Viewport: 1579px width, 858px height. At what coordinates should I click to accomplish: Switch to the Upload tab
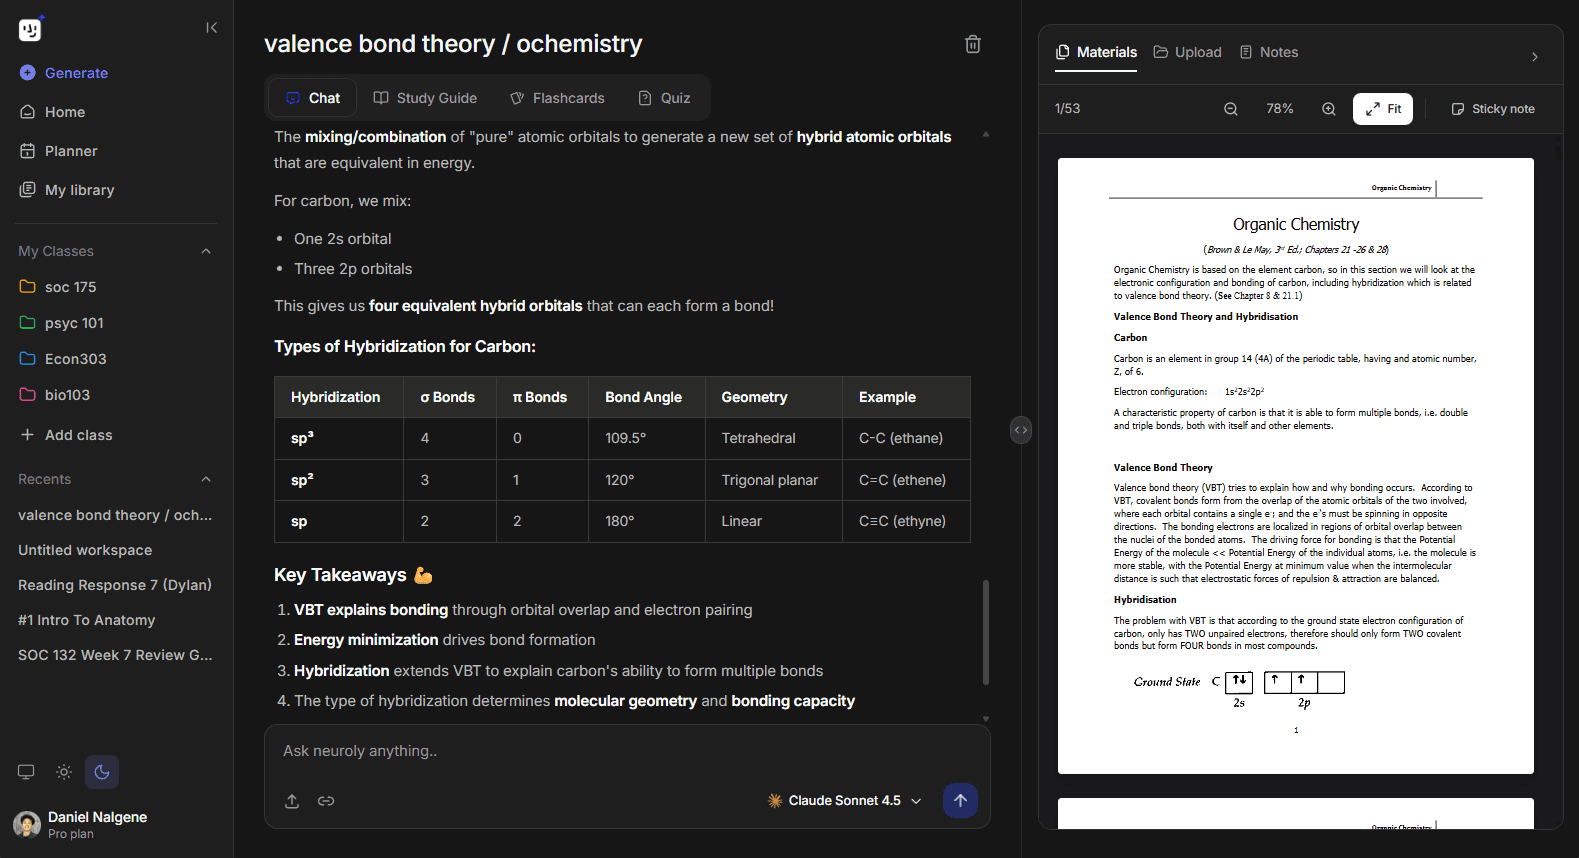pyautogui.click(x=1188, y=52)
